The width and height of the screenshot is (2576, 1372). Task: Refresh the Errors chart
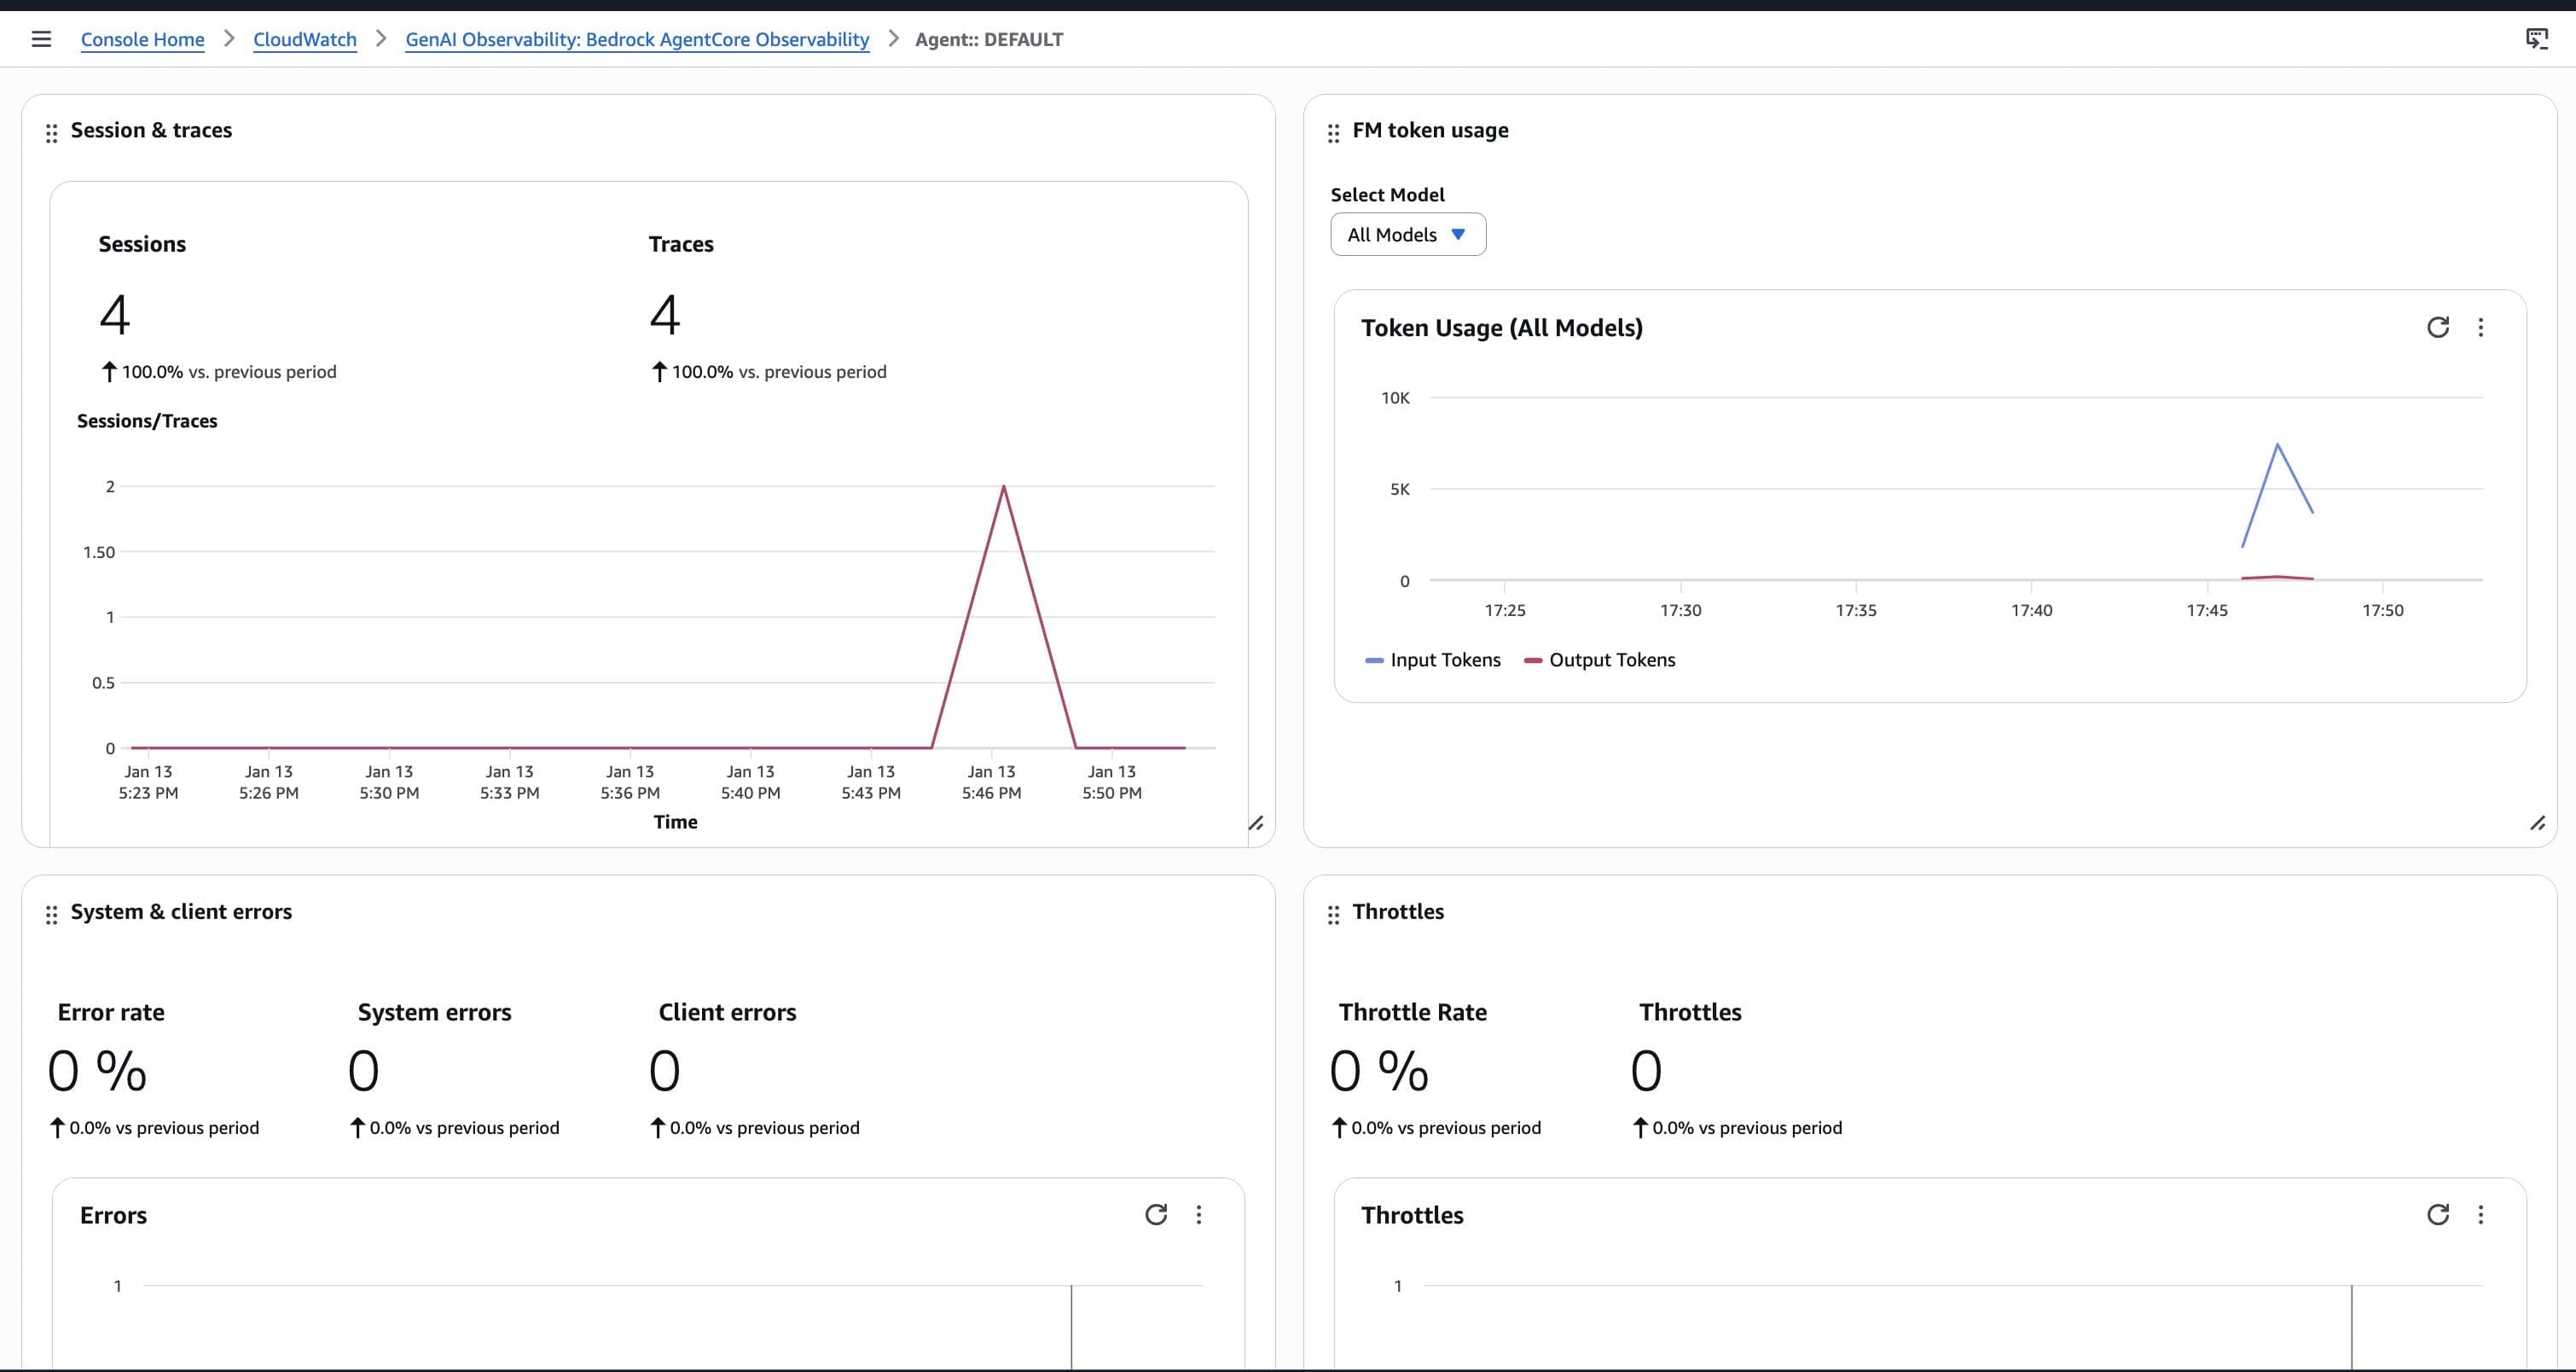click(1155, 1214)
